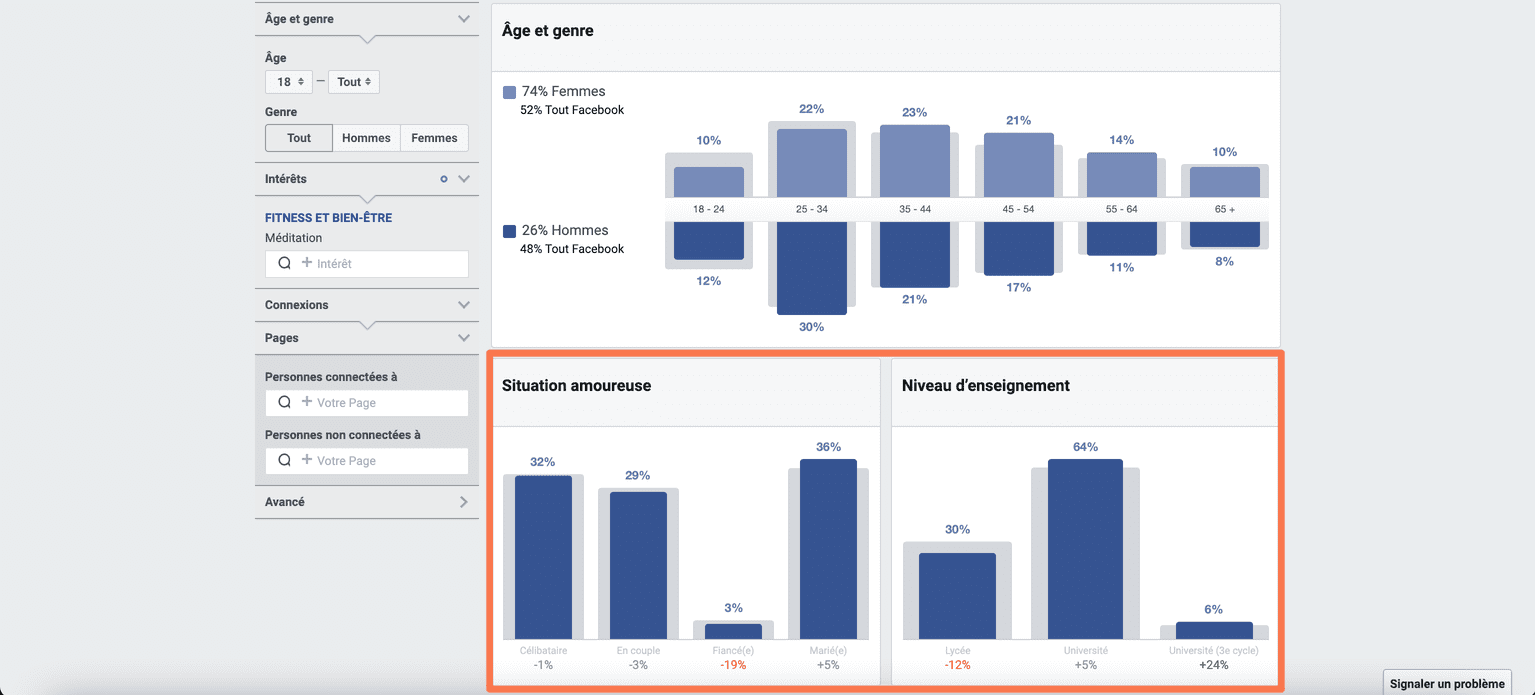Open the maximum age dropdown showing Tout
The image size is (1535, 695).
(x=354, y=82)
